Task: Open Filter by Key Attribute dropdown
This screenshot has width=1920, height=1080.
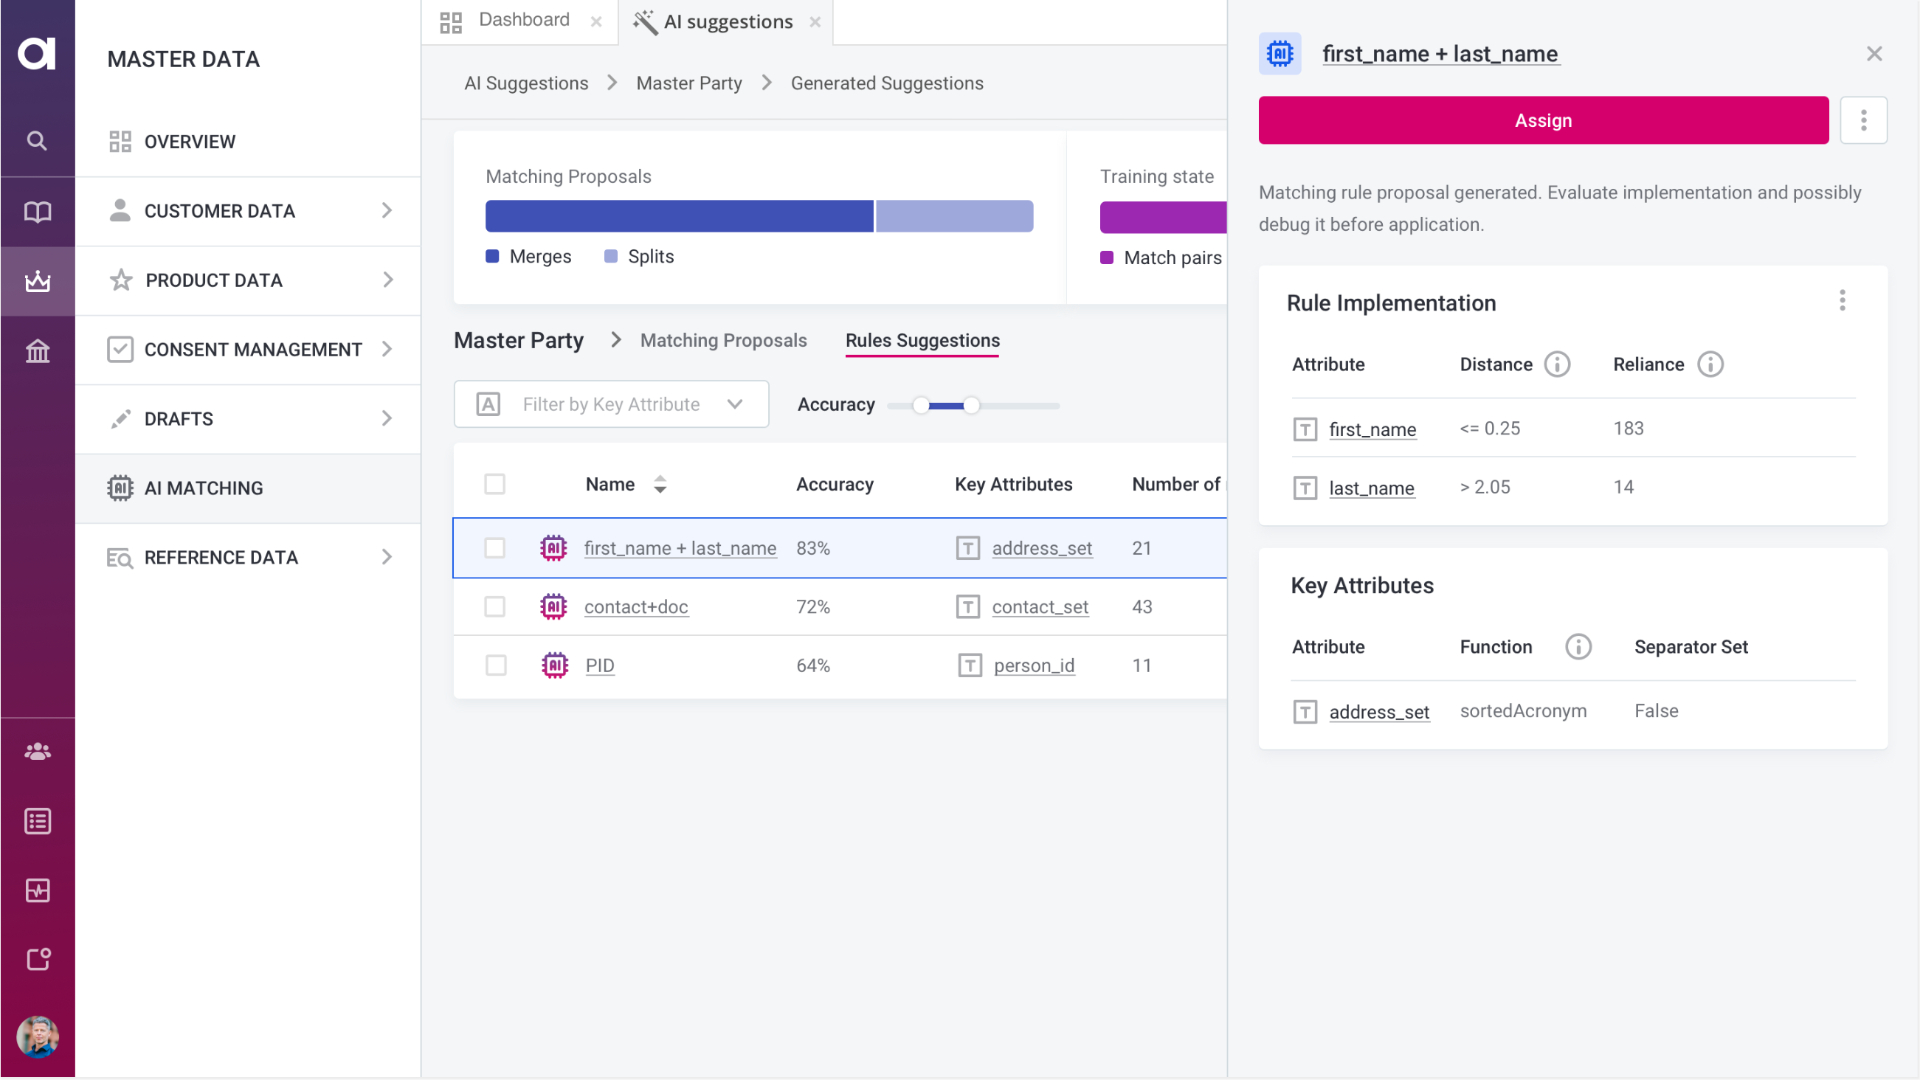Action: click(611, 404)
